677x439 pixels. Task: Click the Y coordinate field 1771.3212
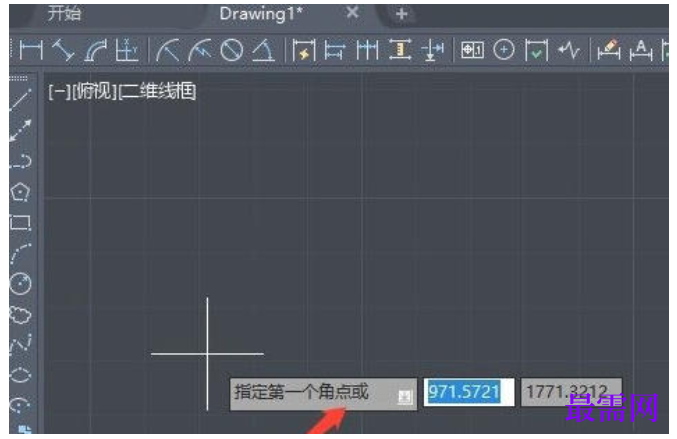tap(571, 392)
